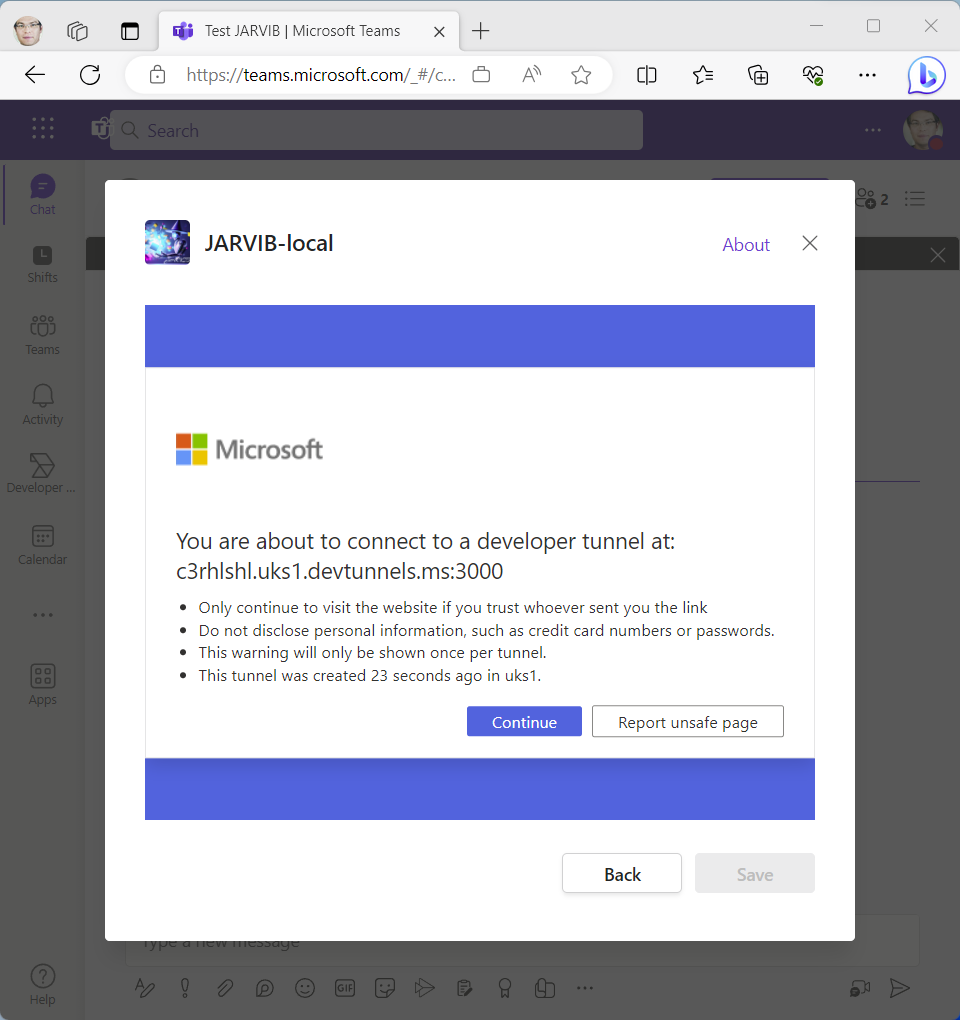Click the disabled Save button in dialog
This screenshot has width=960, height=1020.
point(754,874)
